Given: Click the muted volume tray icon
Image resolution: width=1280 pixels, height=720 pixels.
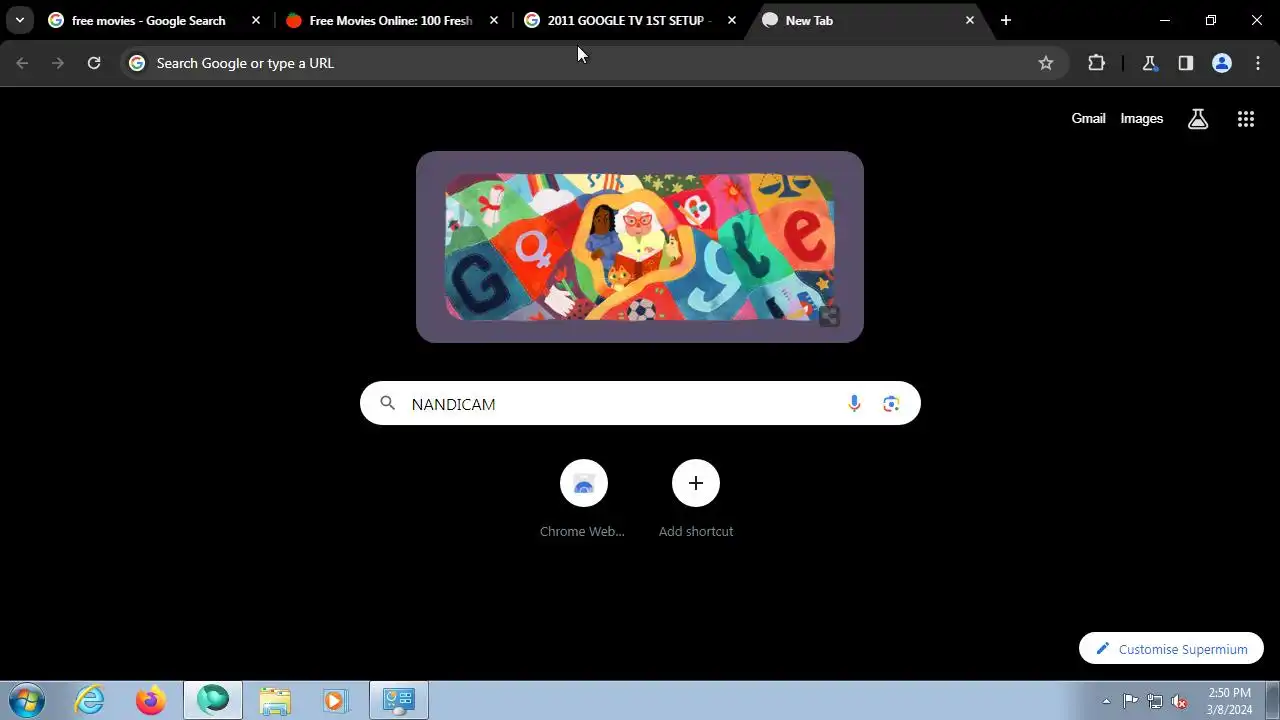Looking at the screenshot, I should (x=1180, y=701).
